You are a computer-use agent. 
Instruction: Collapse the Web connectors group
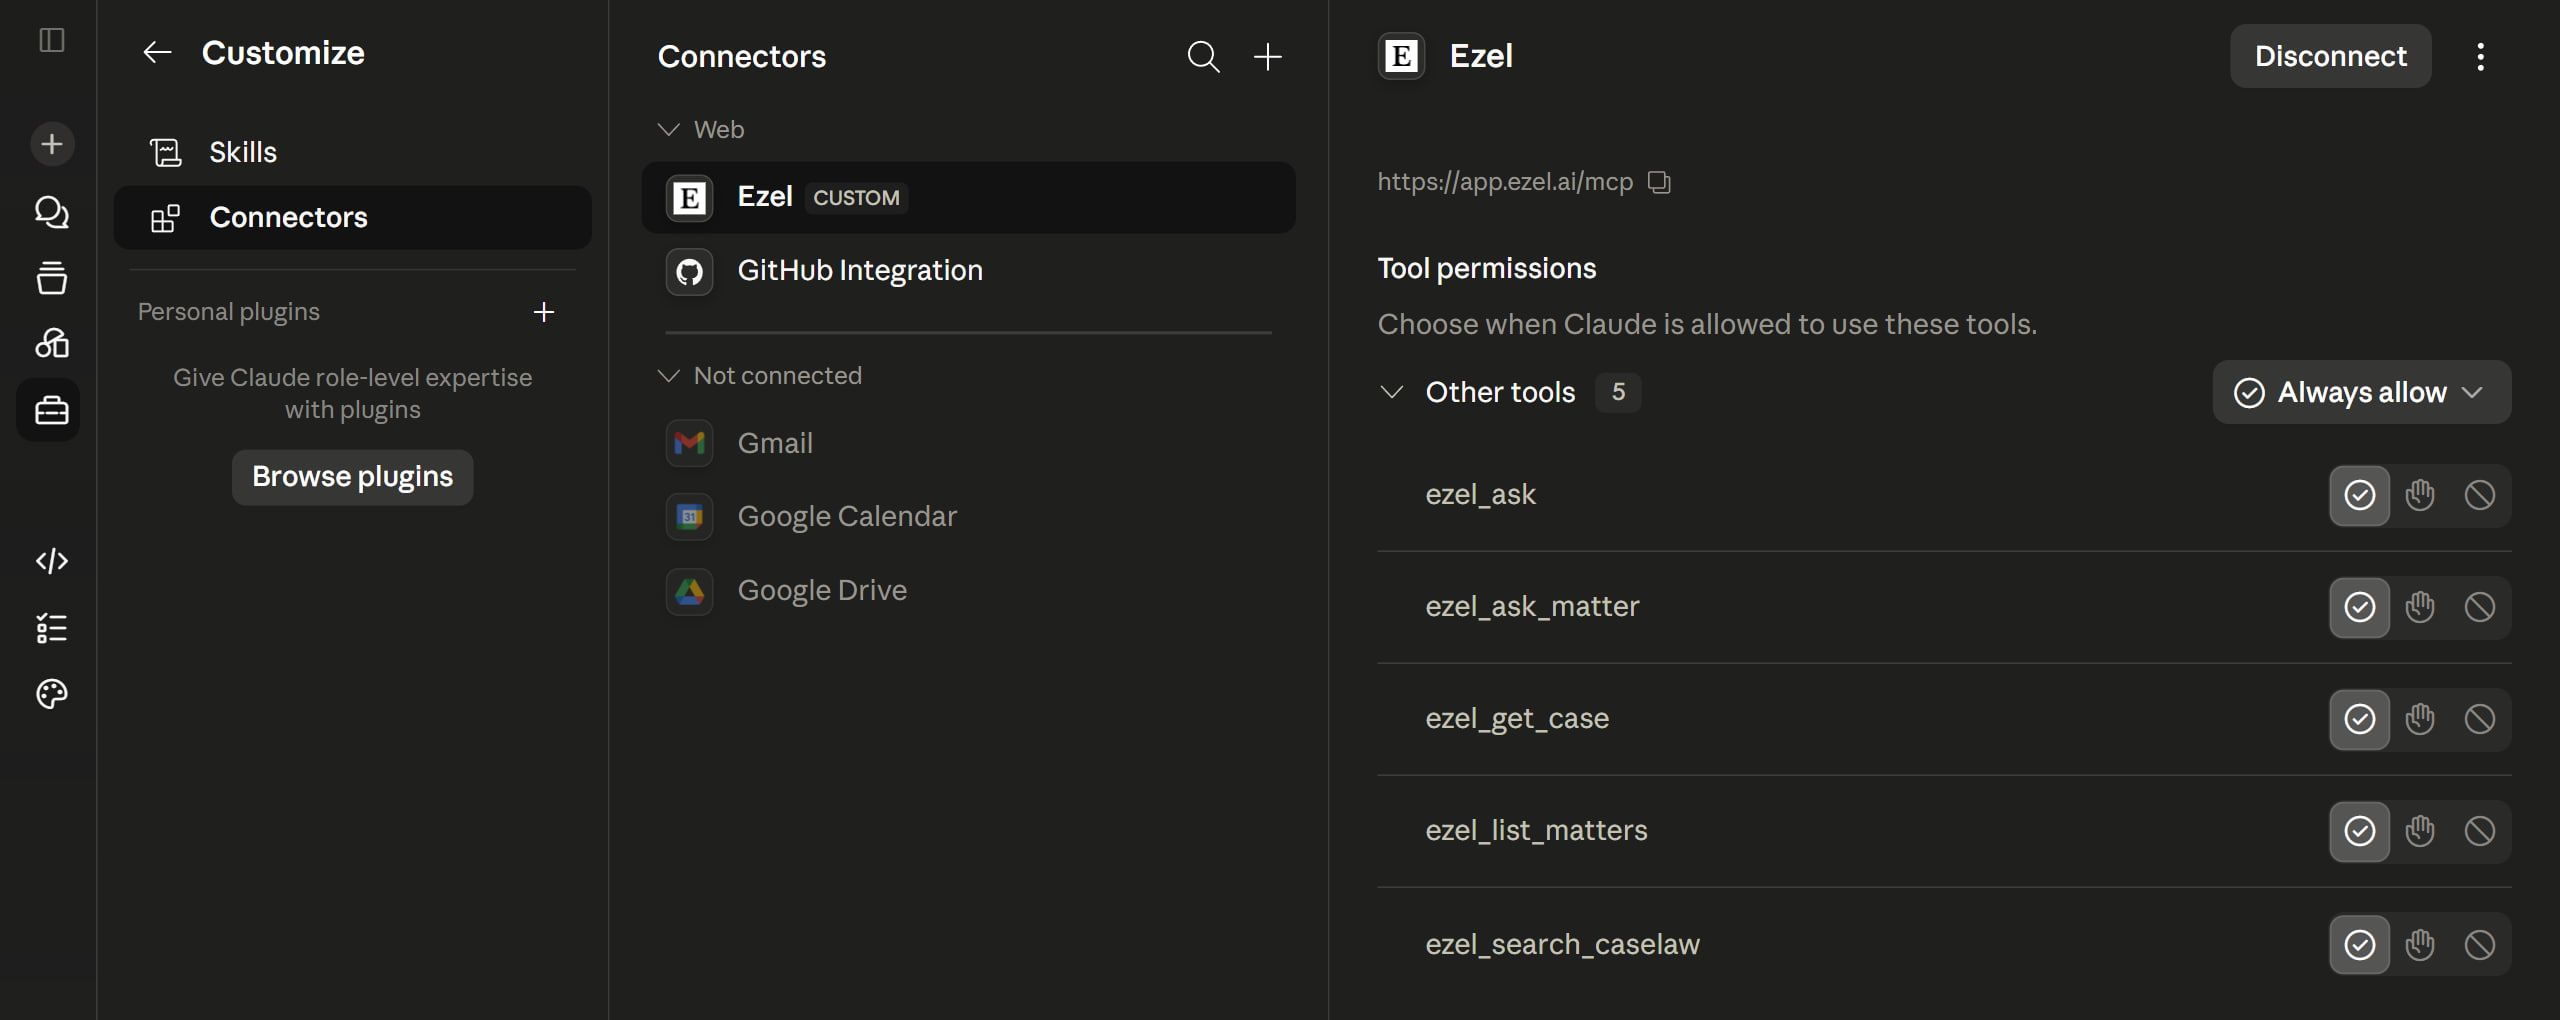pyautogui.click(x=668, y=130)
